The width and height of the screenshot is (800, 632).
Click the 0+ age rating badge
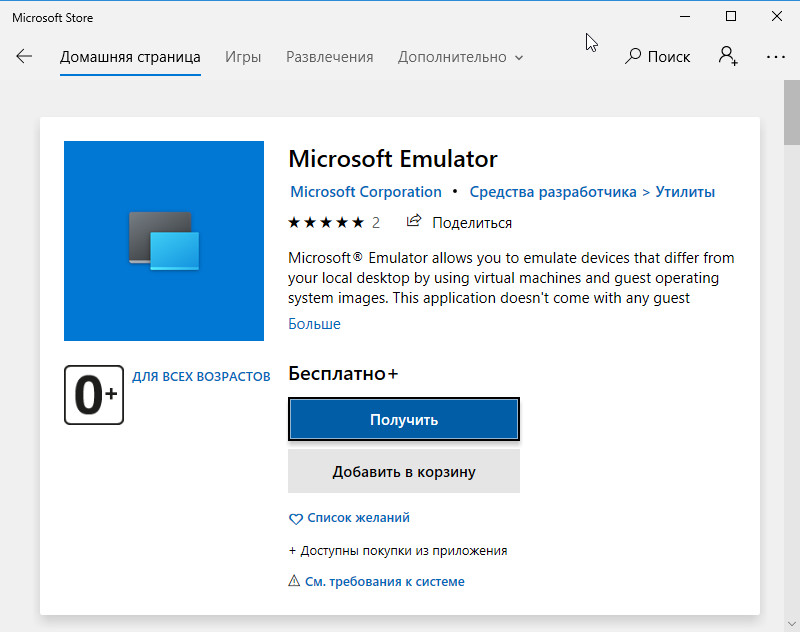tap(94, 395)
